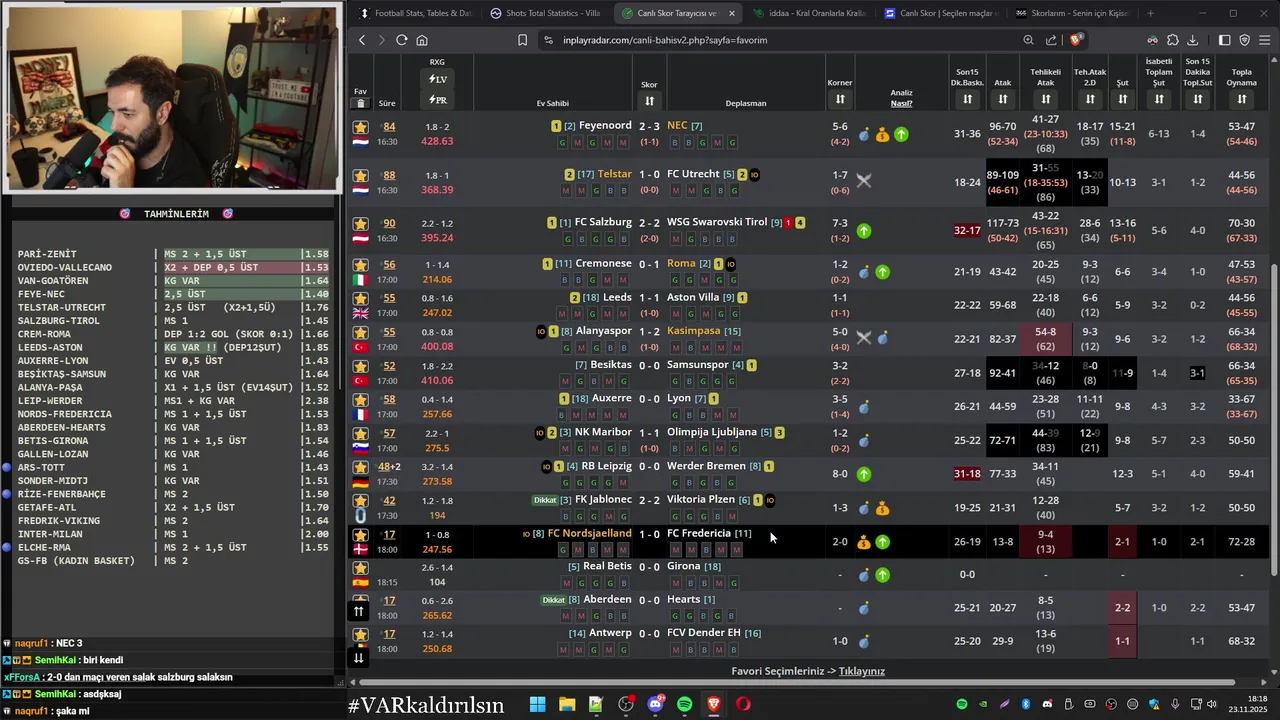The height and width of the screenshot is (720, 1280).
Task: Sort by Son15 Dk.Baskı column arrows
Action: pos(967,99)
